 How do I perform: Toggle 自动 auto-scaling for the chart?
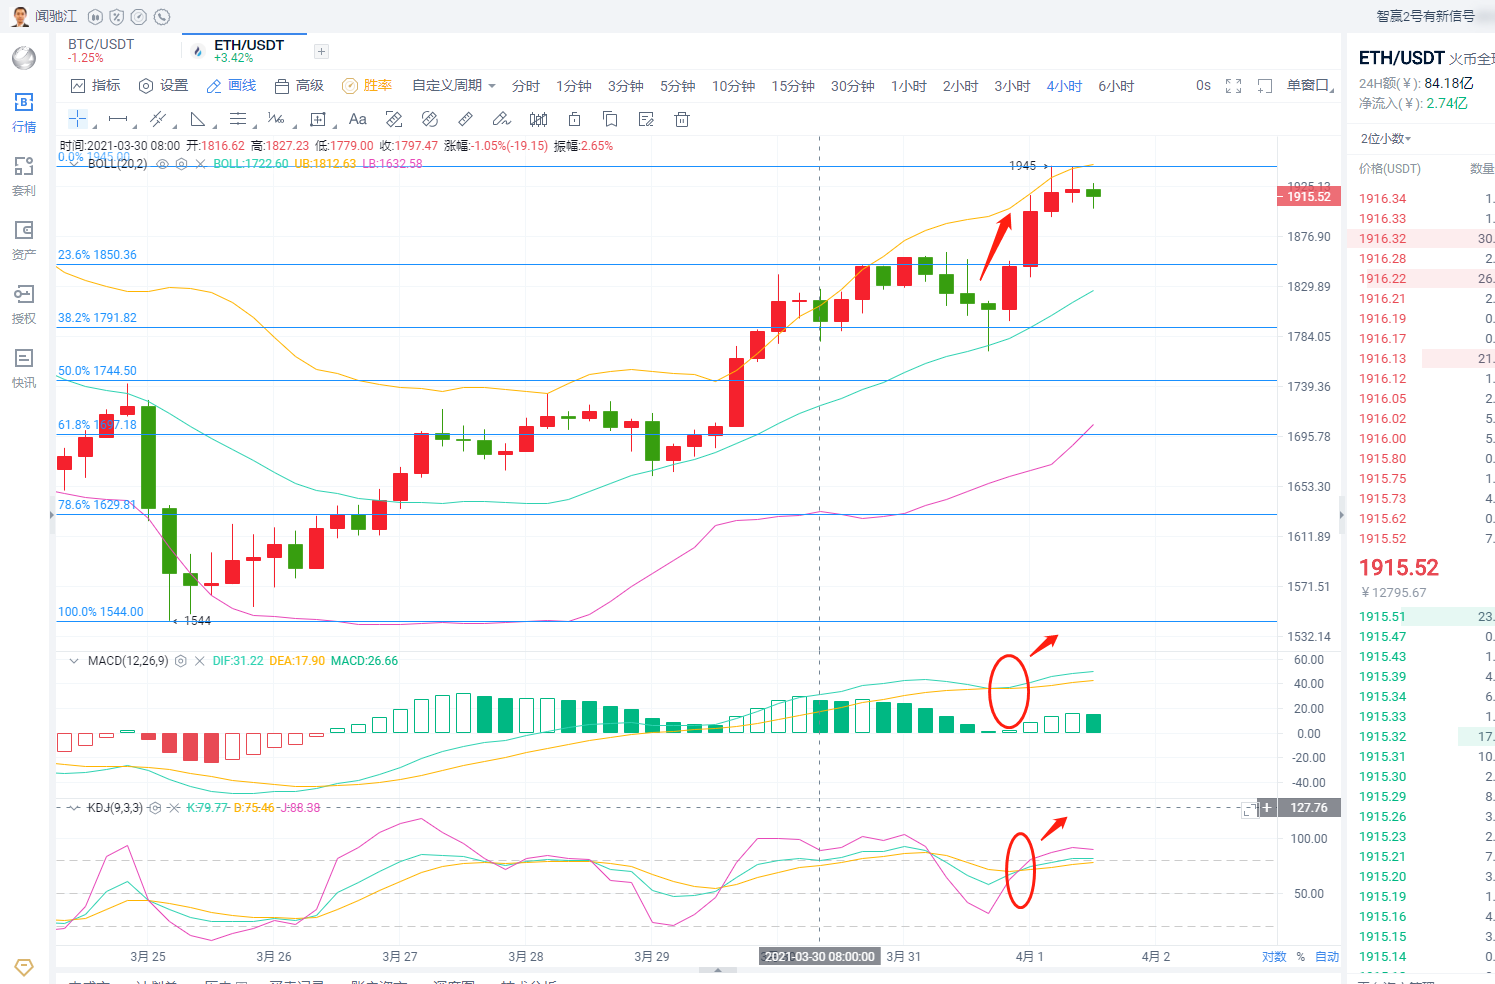(1327, 956)
